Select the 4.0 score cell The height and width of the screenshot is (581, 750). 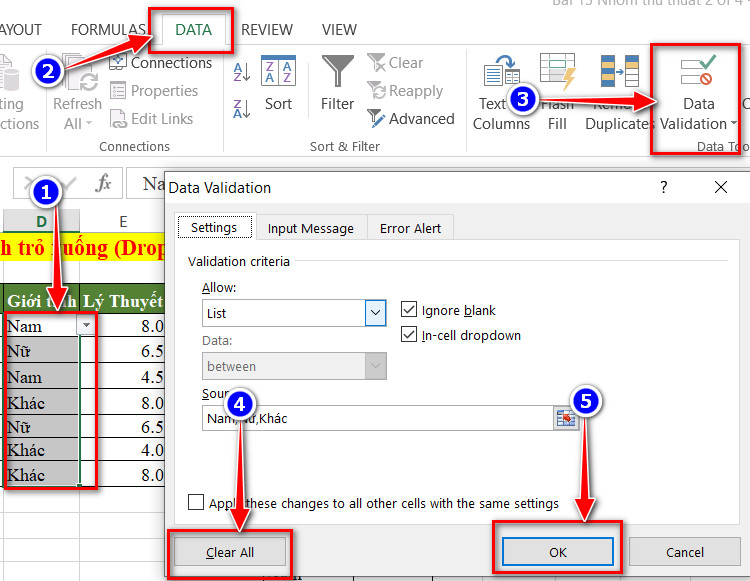(122, 449)
